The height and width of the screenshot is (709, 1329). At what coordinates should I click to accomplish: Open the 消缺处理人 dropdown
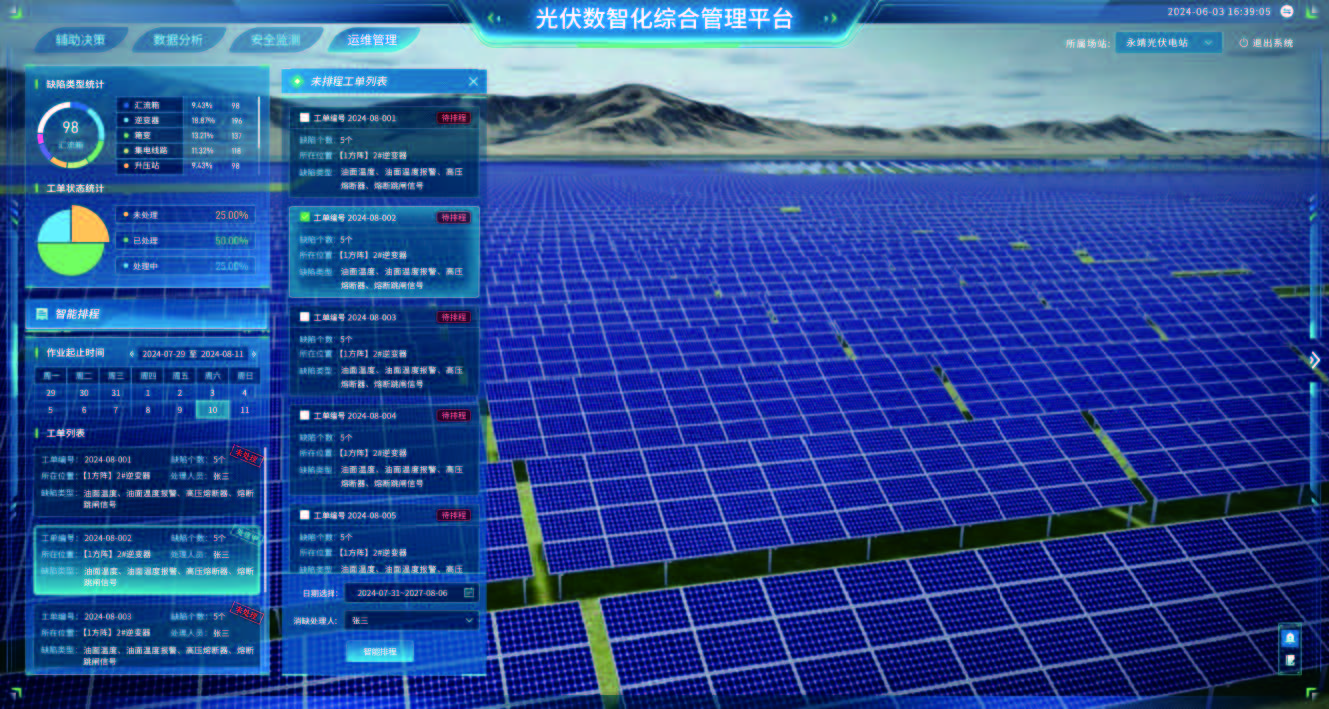click(412, 620)
